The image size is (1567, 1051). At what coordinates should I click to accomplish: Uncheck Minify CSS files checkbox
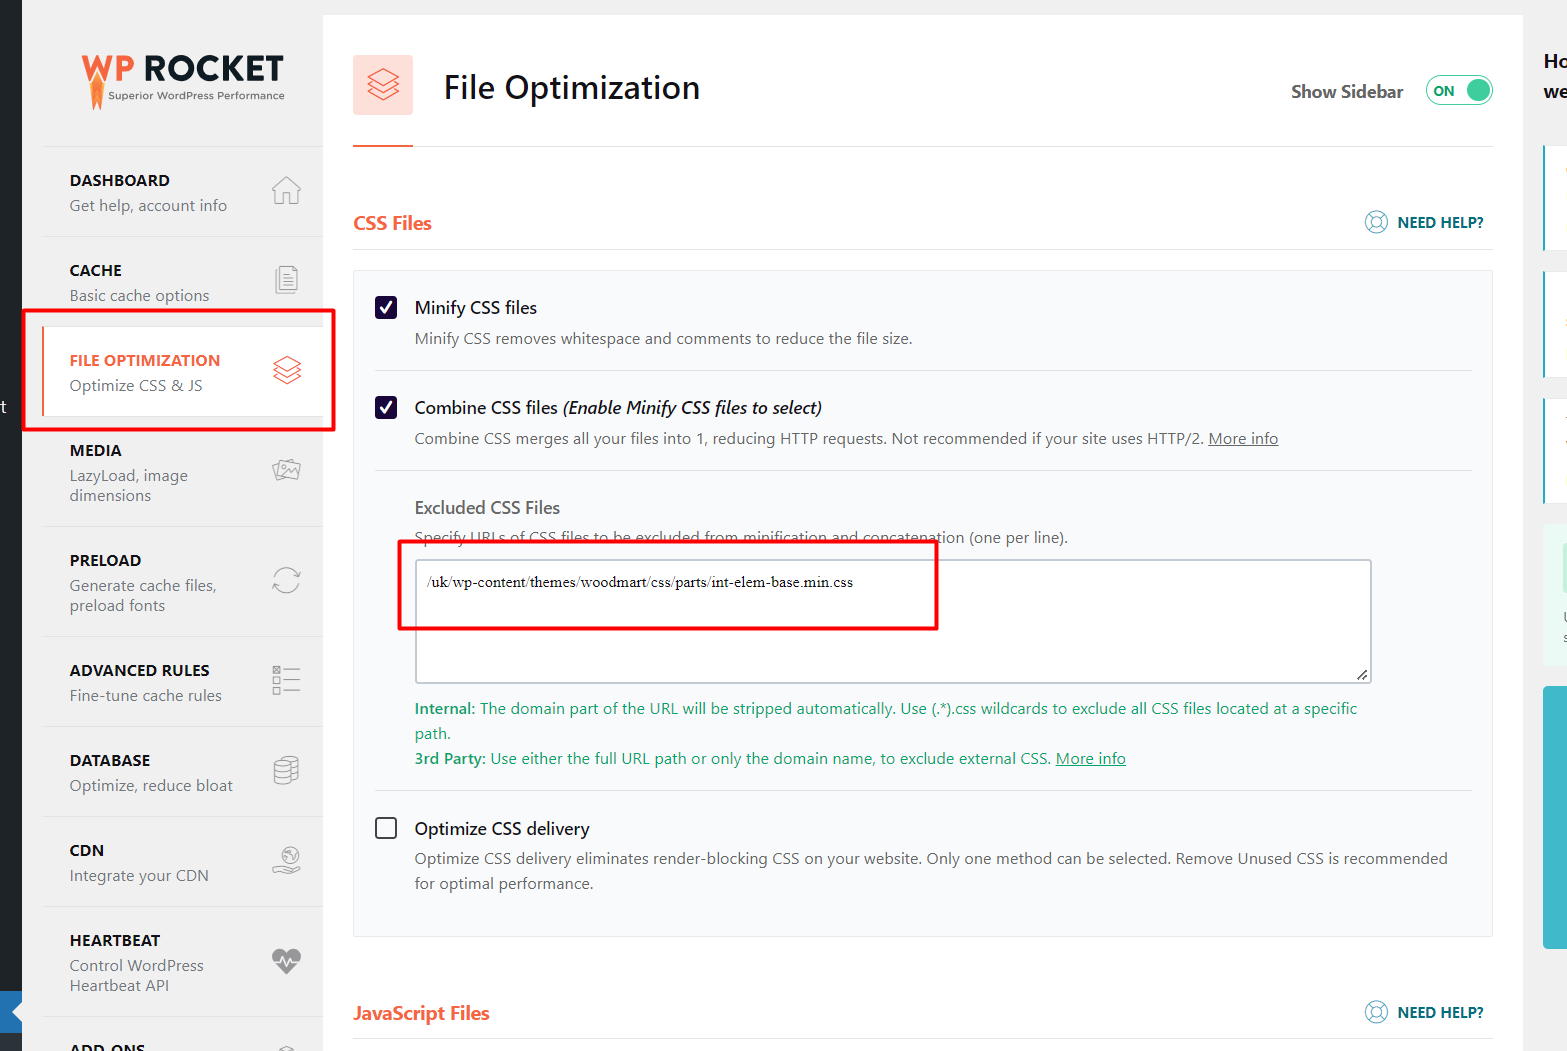click(x=386, y=307)
